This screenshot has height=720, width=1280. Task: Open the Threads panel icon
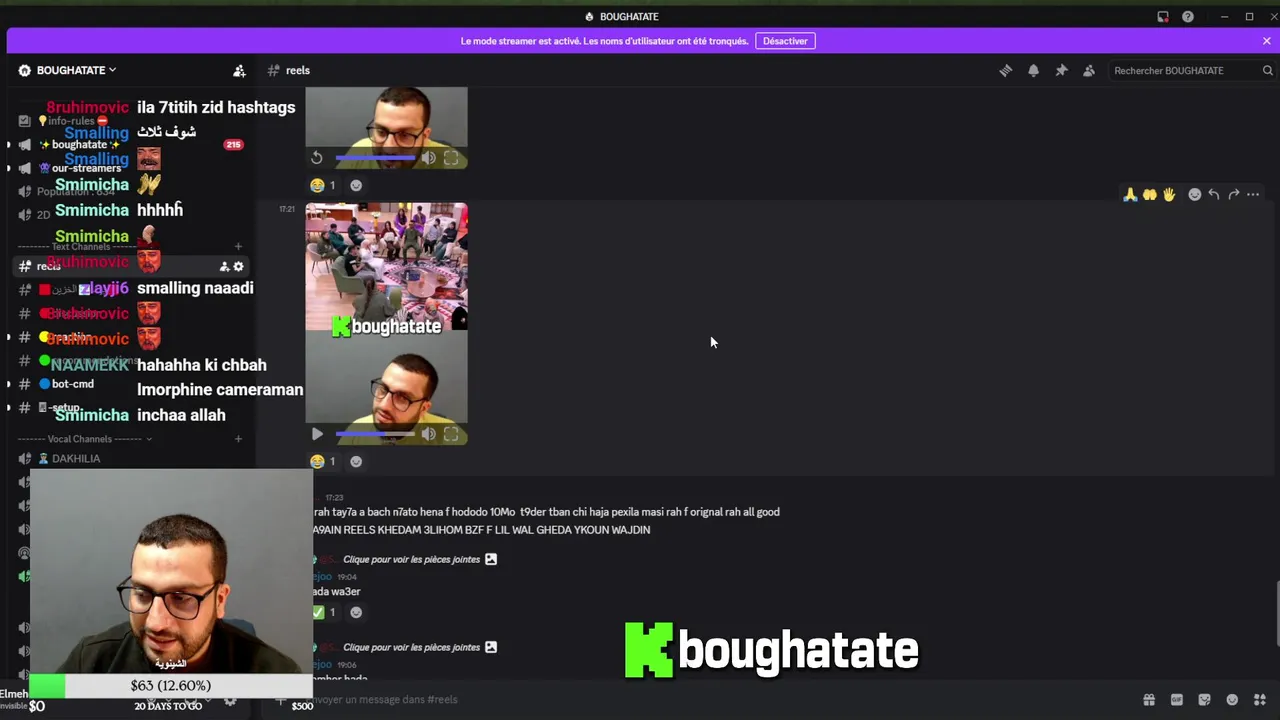pyautogui.click(x=1005, y=71)
